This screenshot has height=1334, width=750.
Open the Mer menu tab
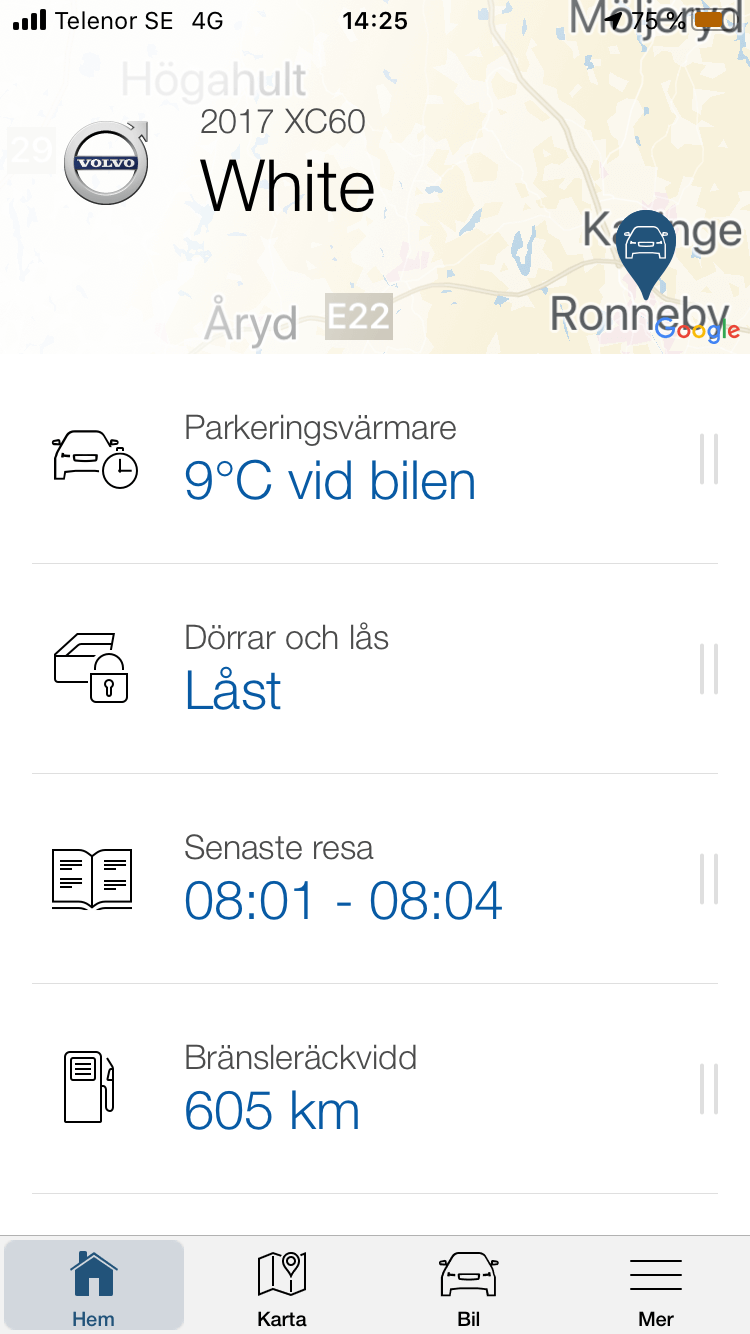point(656,1287)
